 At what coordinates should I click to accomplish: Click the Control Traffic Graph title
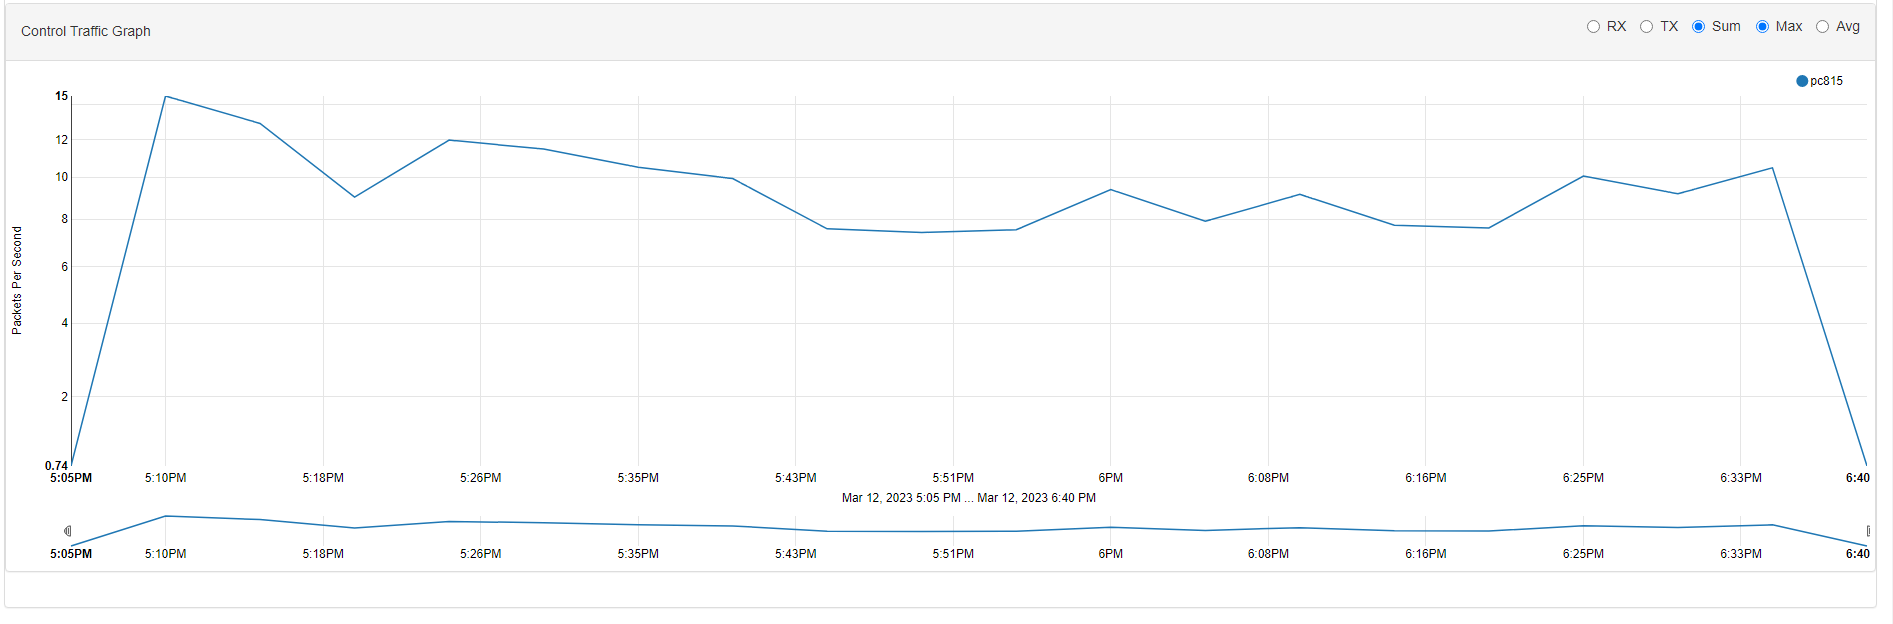pos(86,31)
